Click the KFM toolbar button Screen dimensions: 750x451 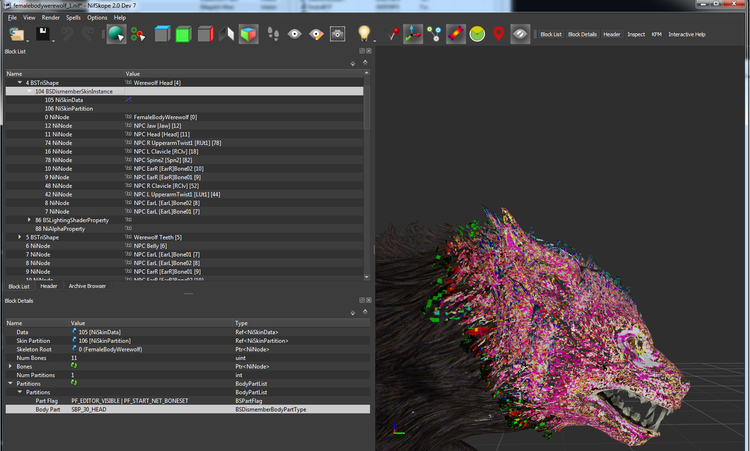[656, 34]
